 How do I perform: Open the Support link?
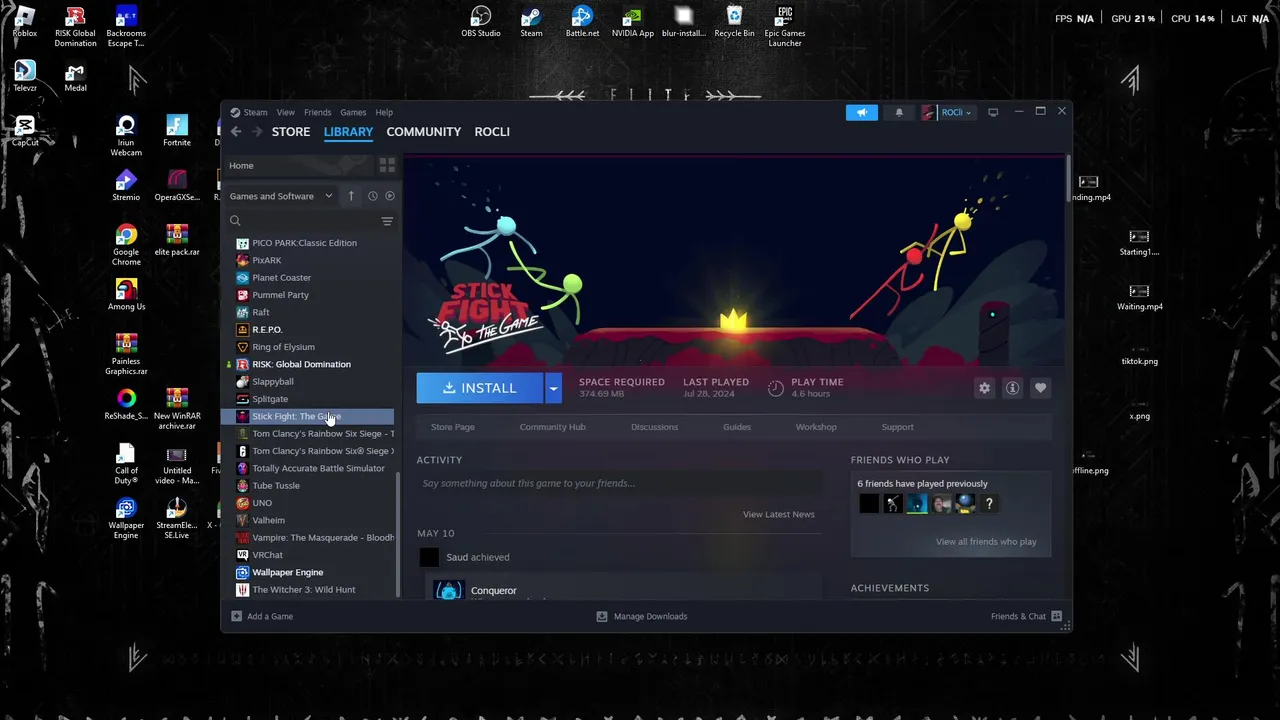tap(897, 427)
